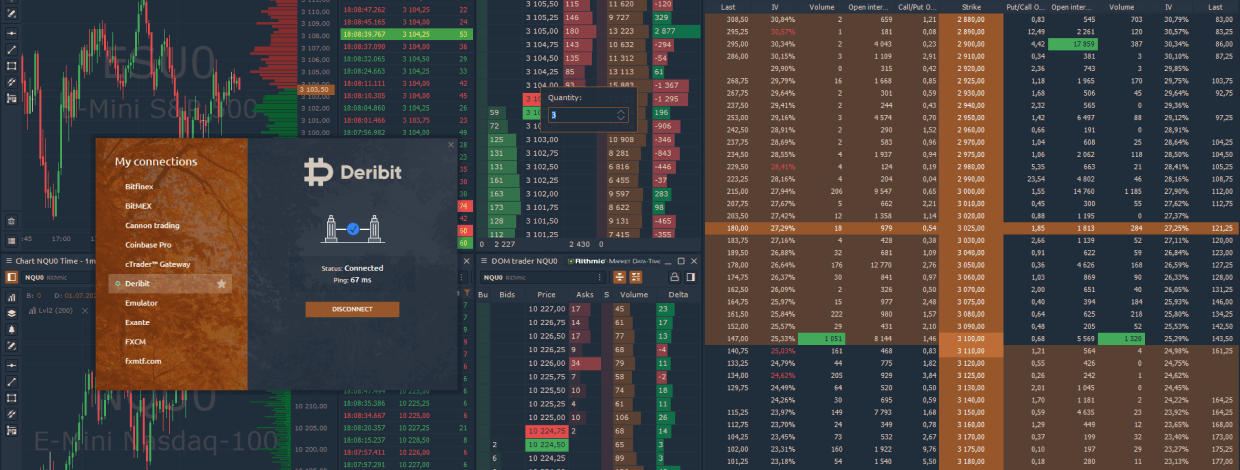
Task: Click price level 3 102,00 in upper DOM
Action: click(x=541, y=193)
